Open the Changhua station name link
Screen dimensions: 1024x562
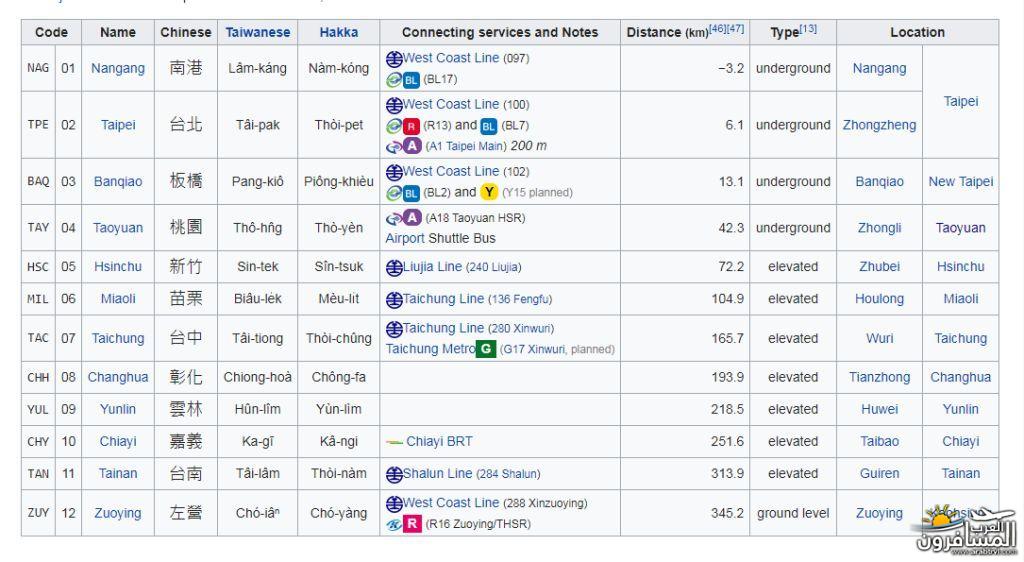click(118, 378)
